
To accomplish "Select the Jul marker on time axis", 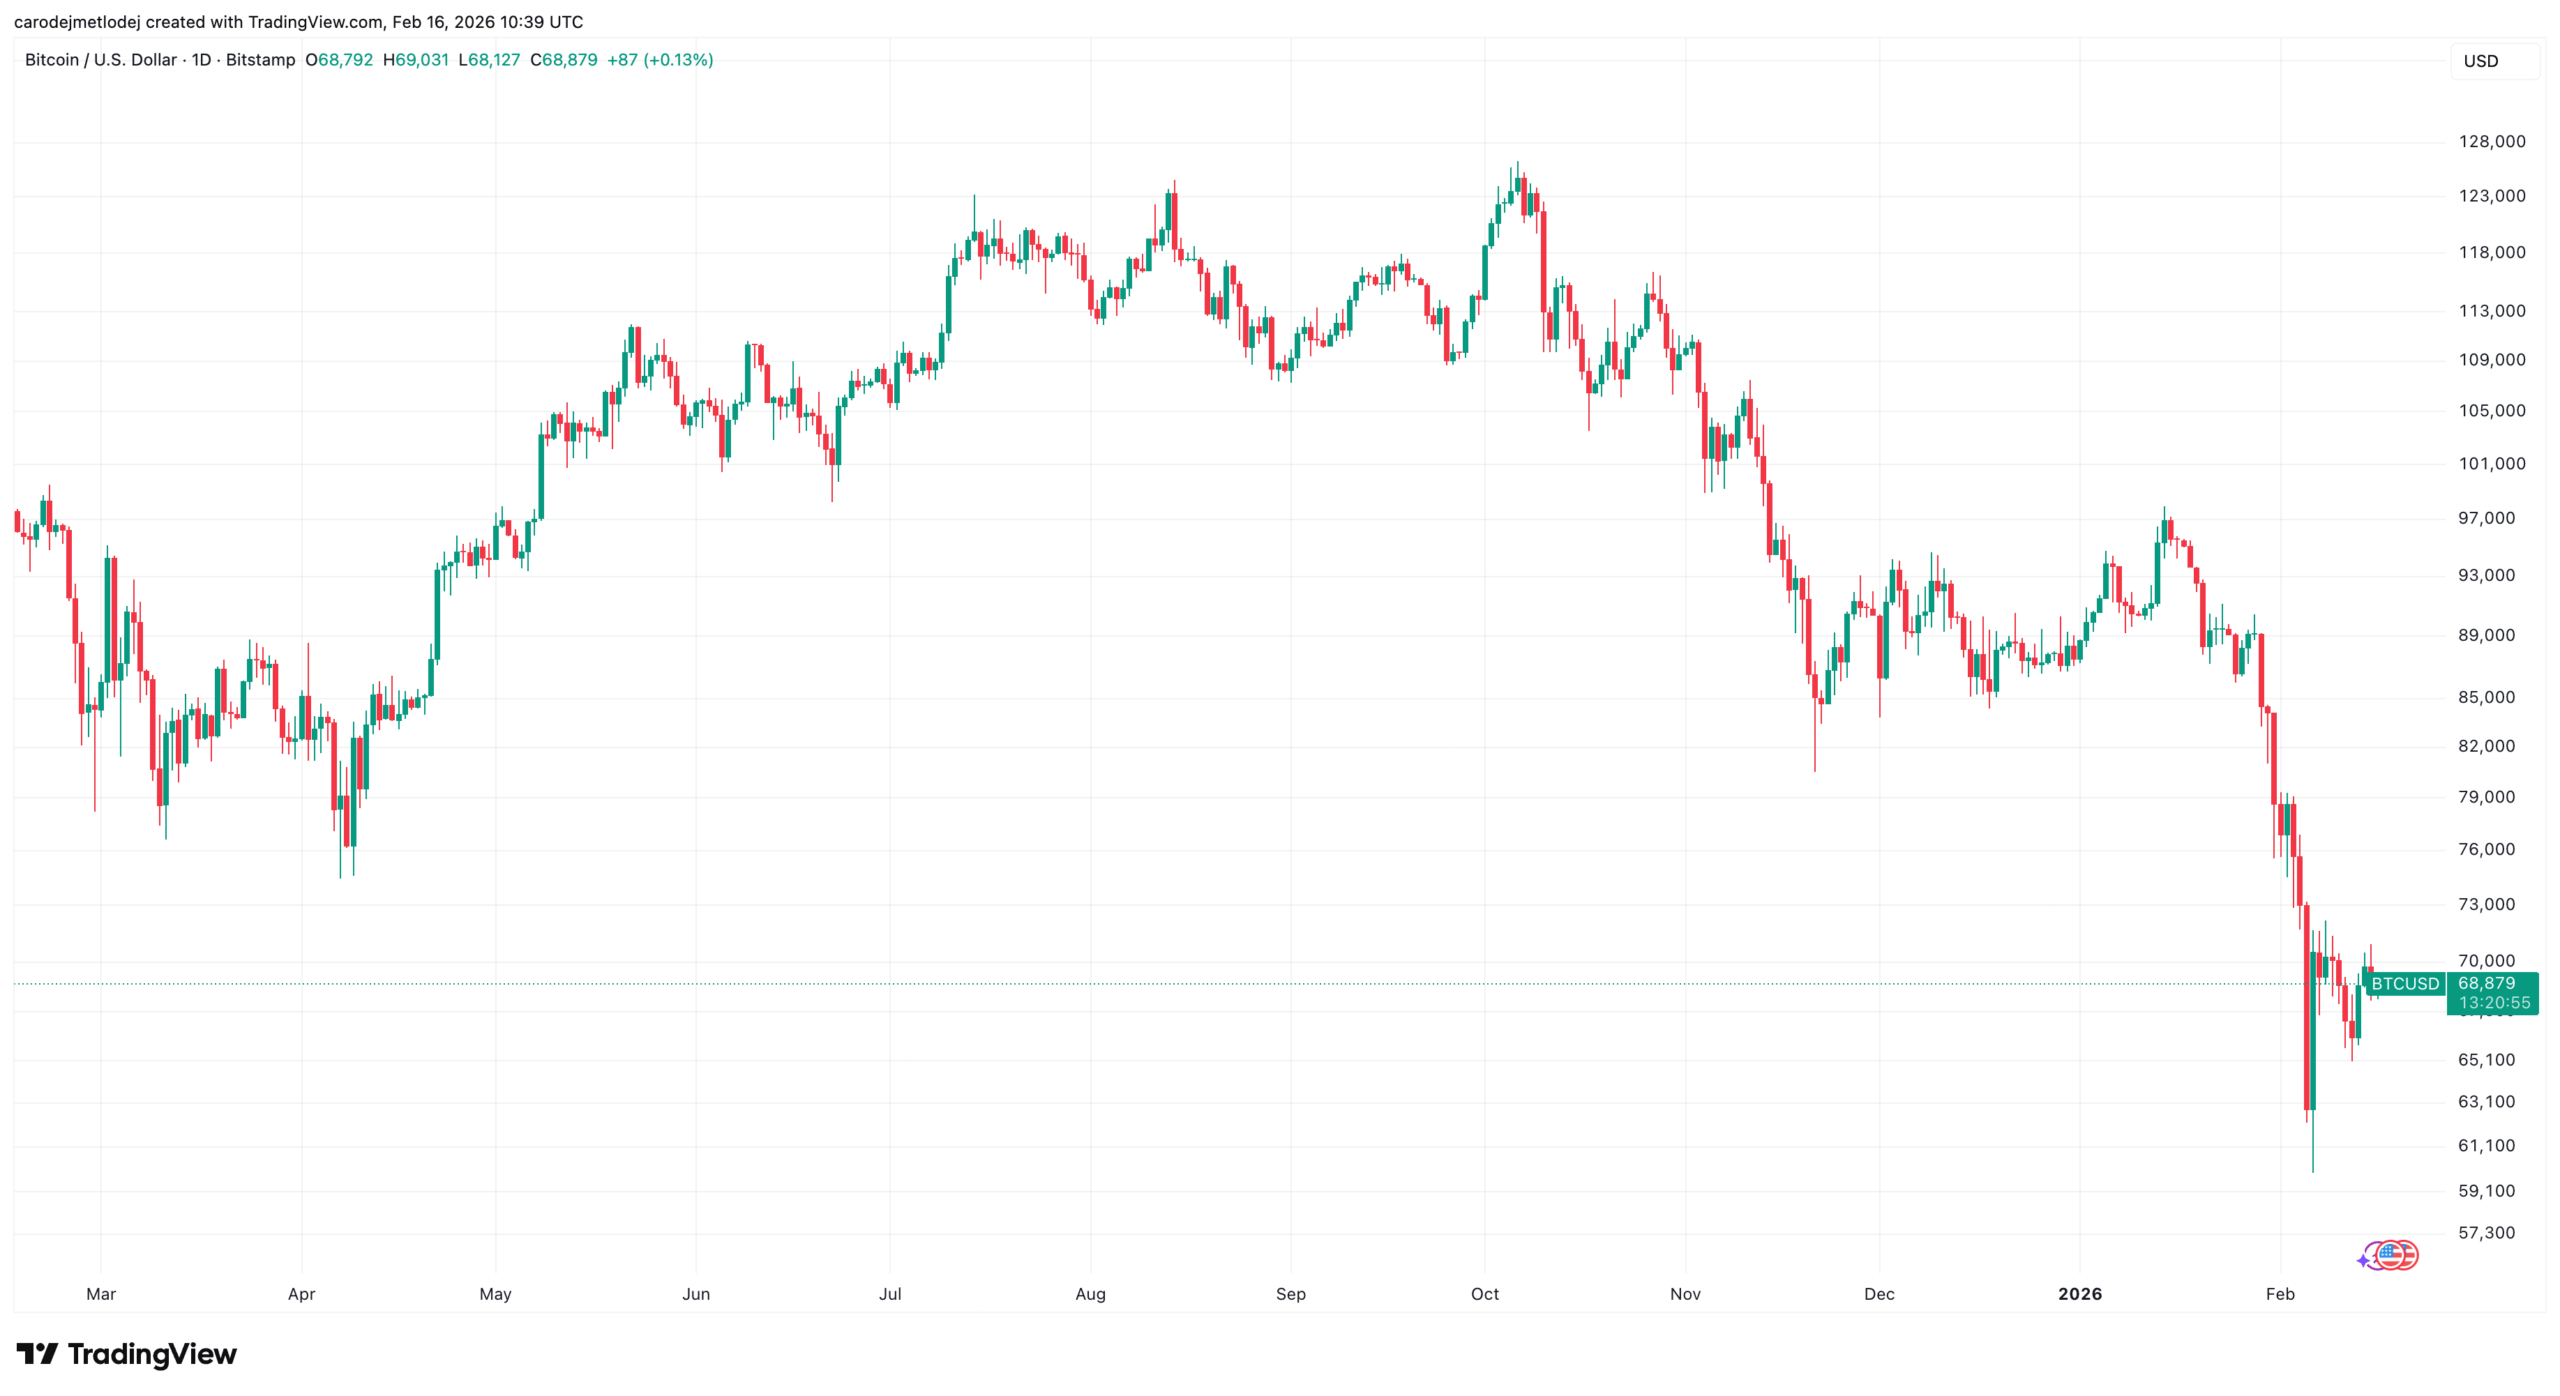I will click(x=889, y=1294).
